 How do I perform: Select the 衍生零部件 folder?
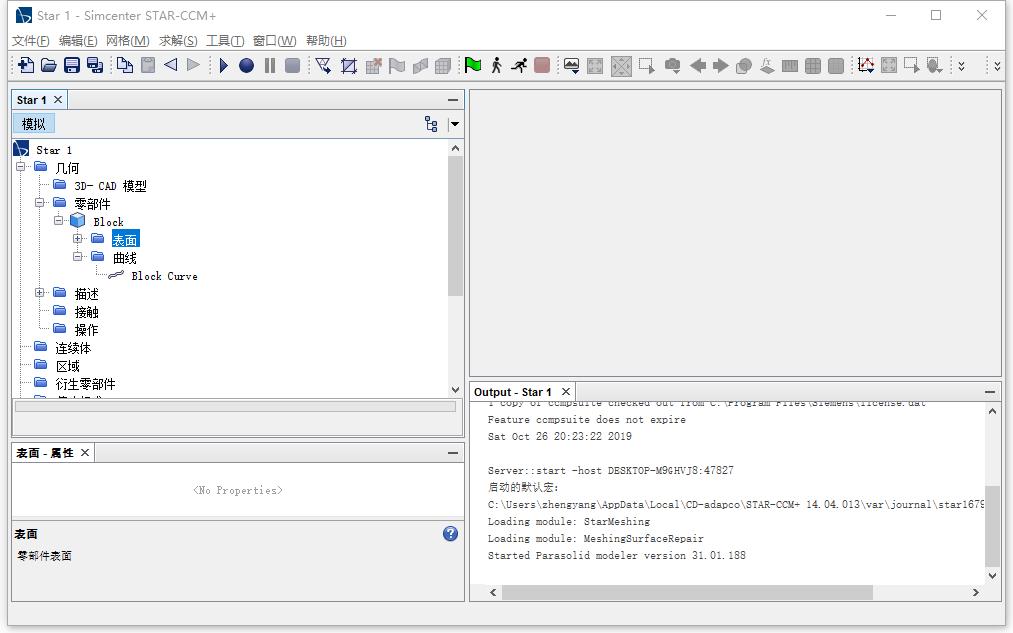tap(85, 384)
